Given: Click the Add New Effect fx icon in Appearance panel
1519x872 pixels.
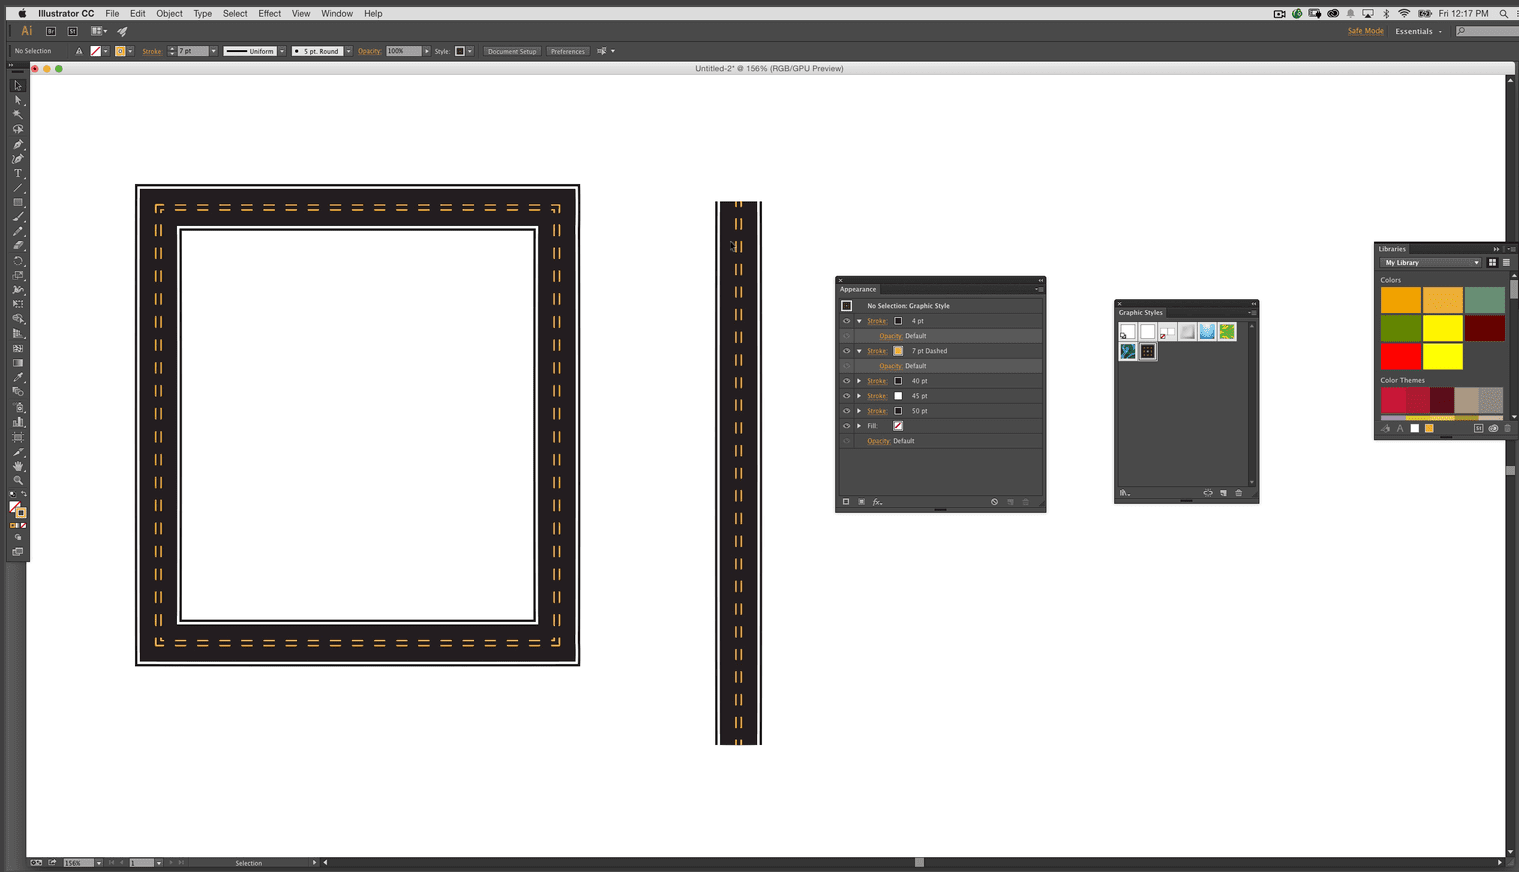Looking at the screenshot, I should coord(877,501).
